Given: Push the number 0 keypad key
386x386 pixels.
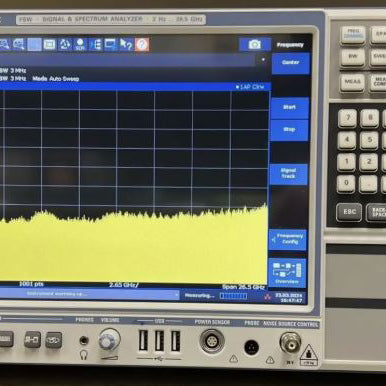Looking at the screenshot, I should (x=346, y=184).
